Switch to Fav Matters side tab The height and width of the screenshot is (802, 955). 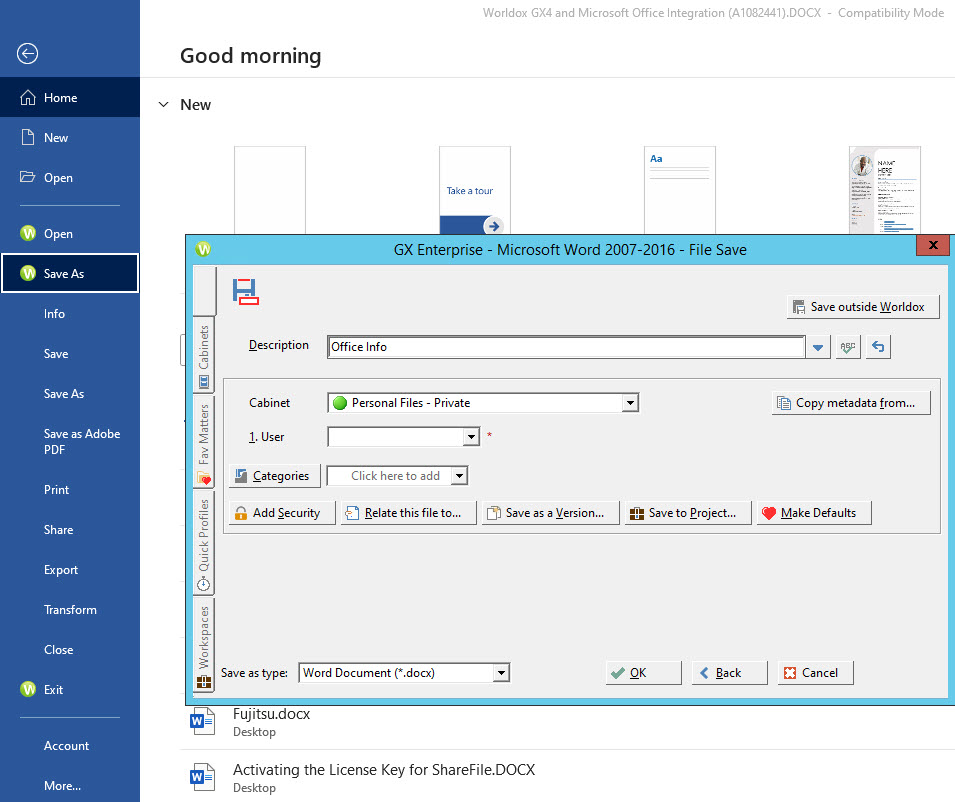pyautogui.click(x=204, y=442)
